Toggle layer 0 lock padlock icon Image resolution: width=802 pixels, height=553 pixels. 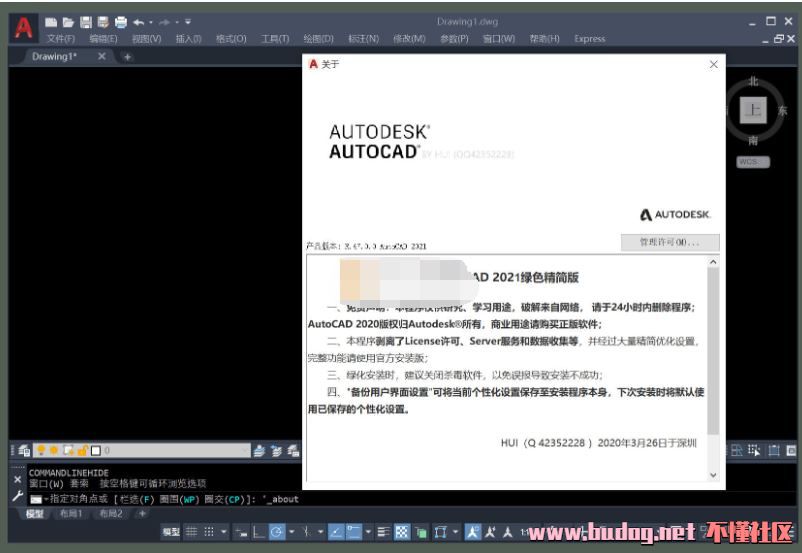point(82,450)
